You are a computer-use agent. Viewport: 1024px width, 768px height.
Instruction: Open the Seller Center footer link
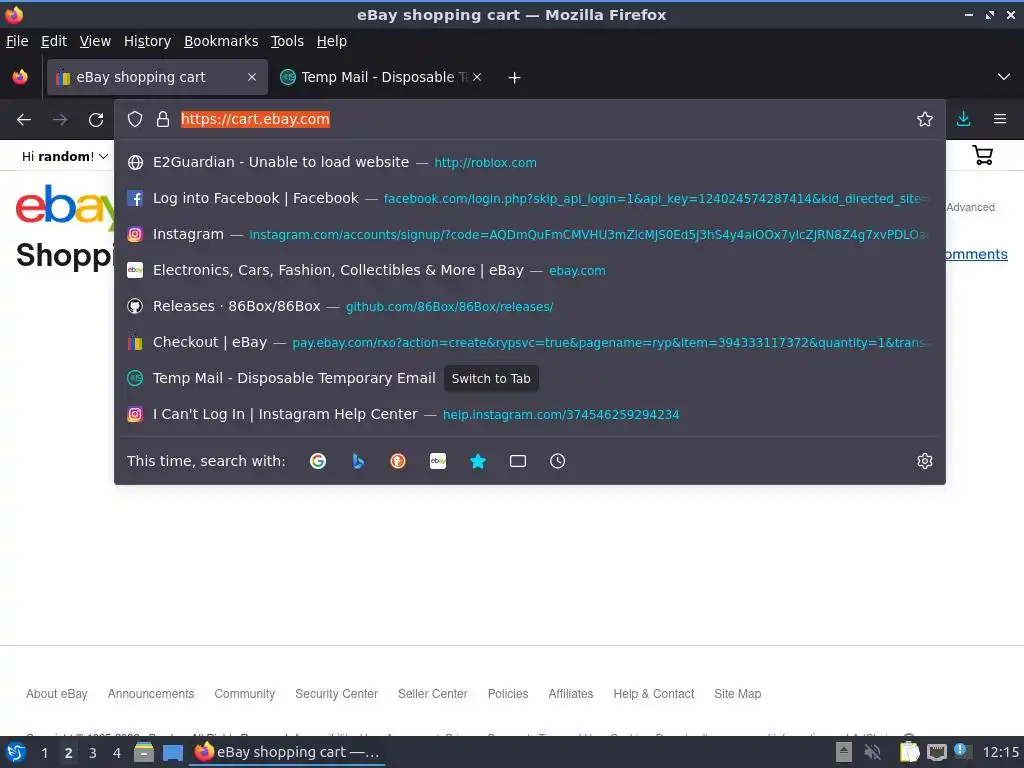[x=432, y=694]
